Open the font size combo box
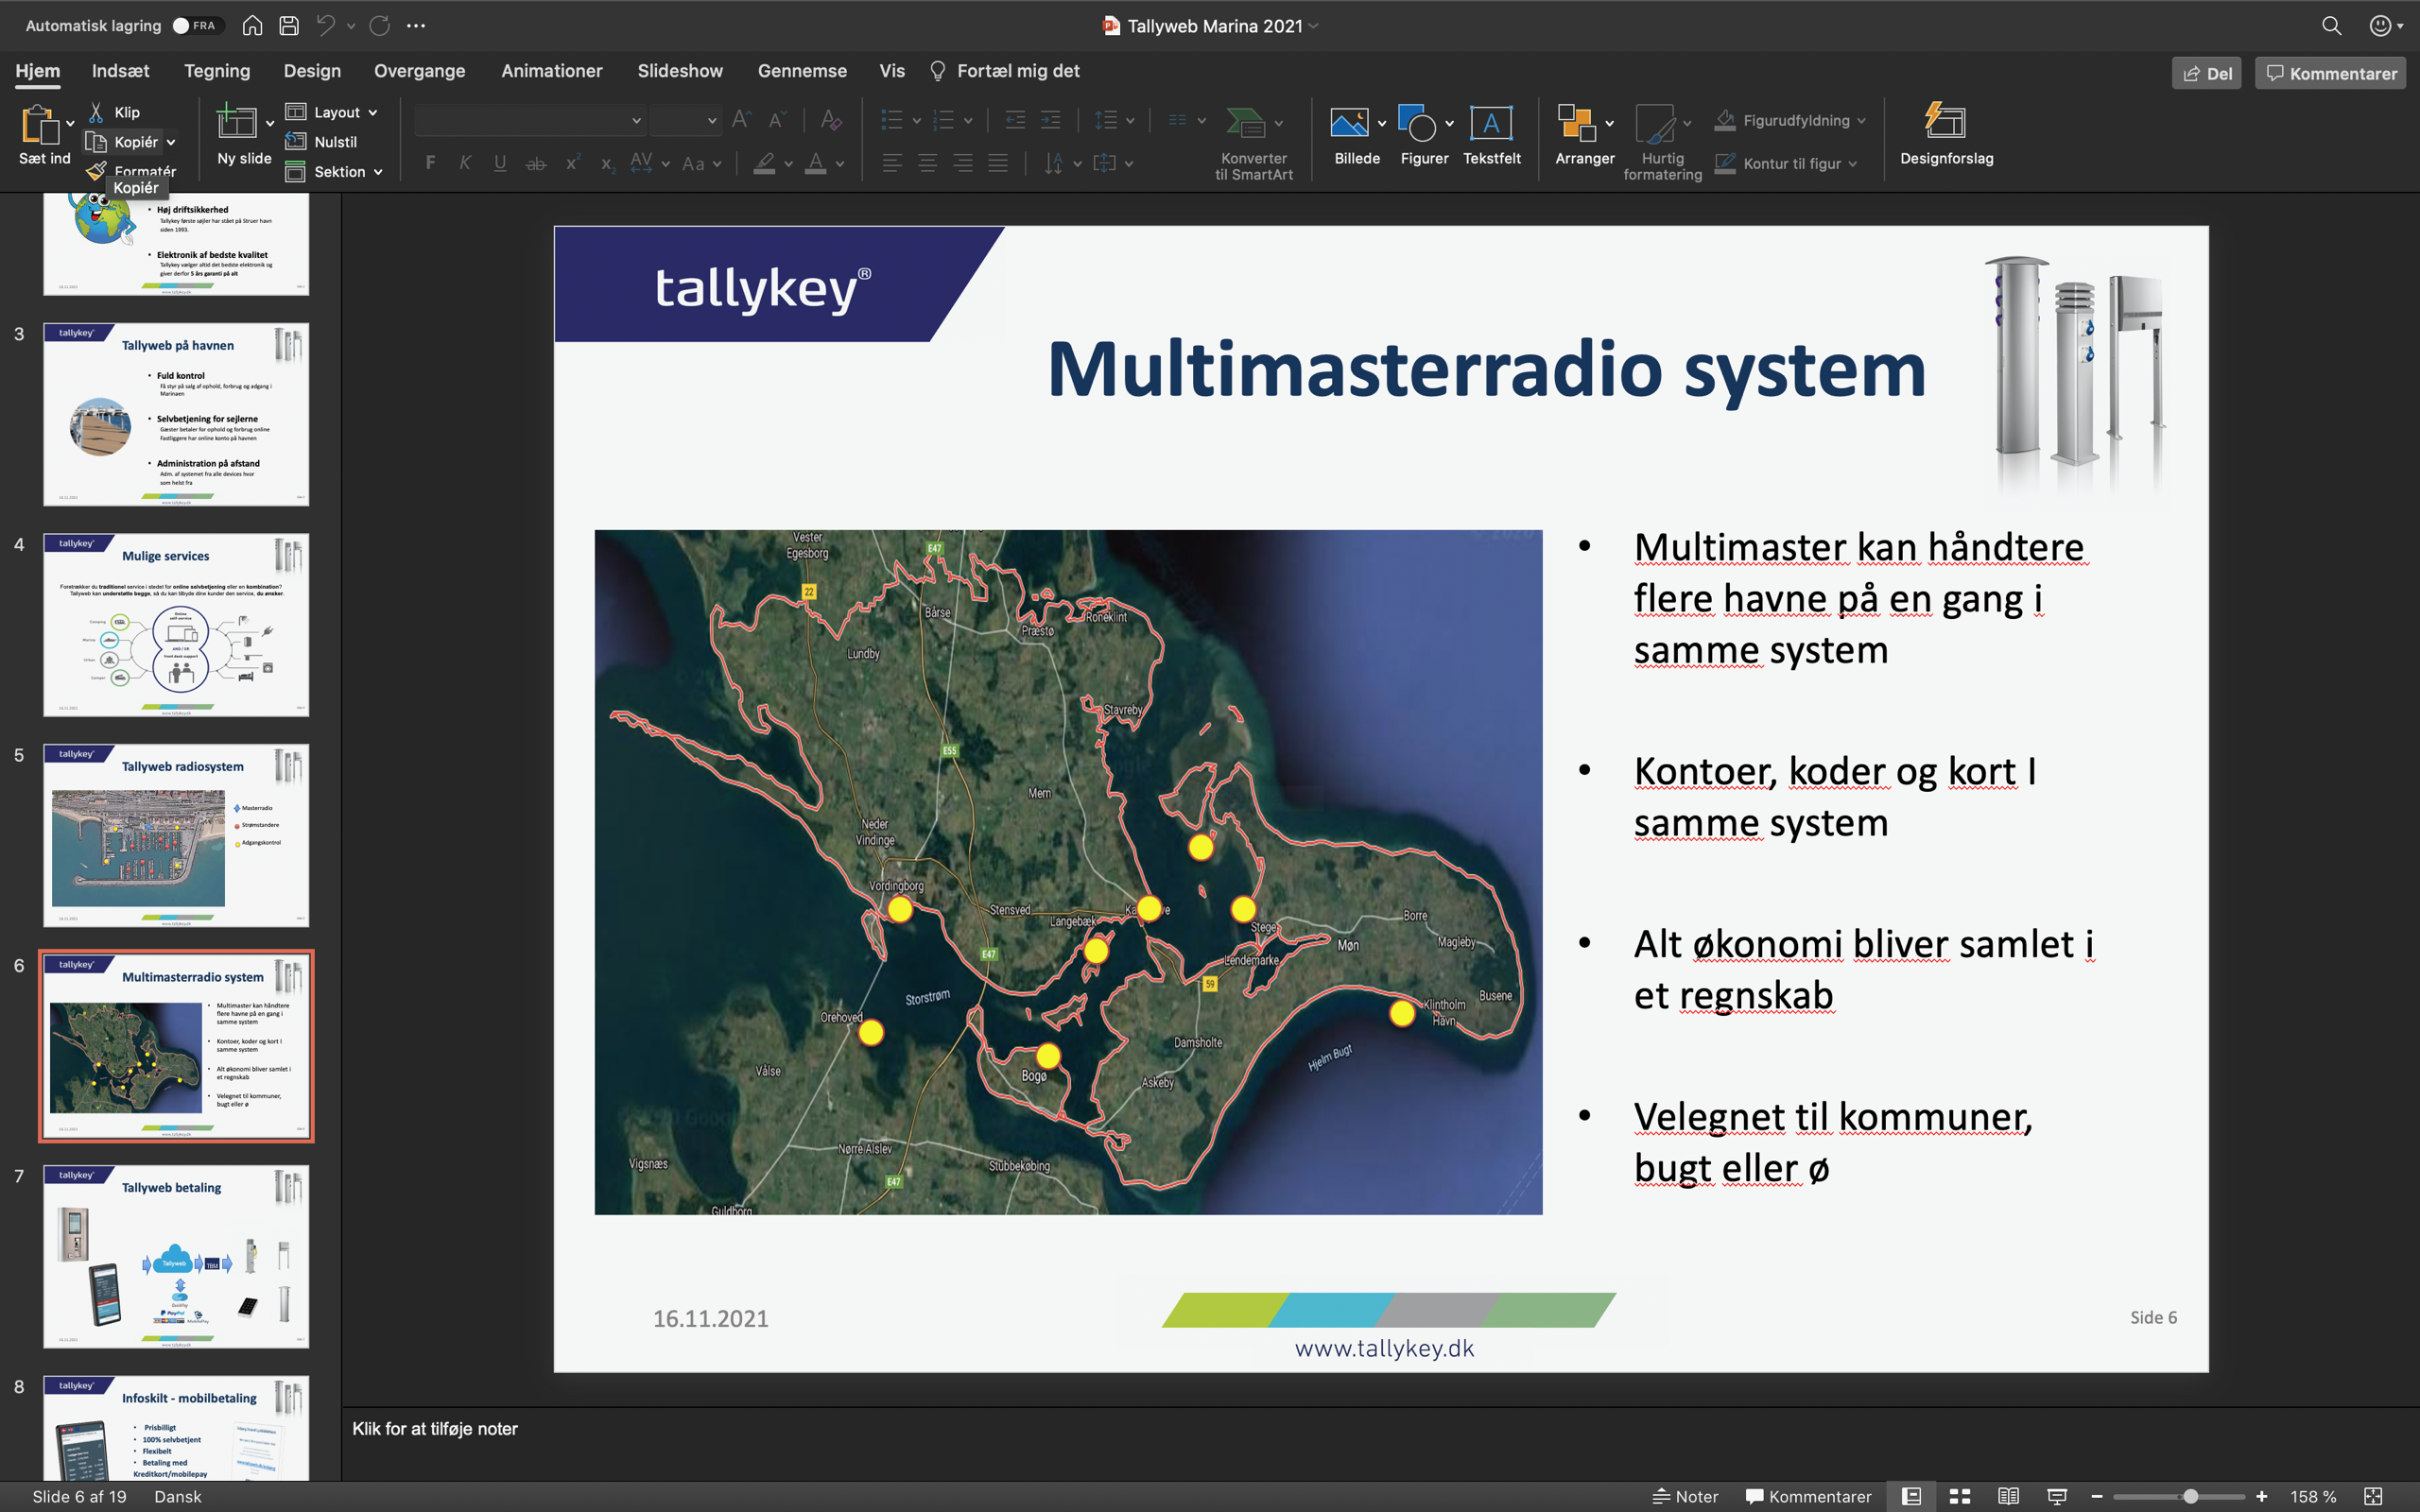The width and height of the screenshot is (2420, 1512). pos(685,121)
